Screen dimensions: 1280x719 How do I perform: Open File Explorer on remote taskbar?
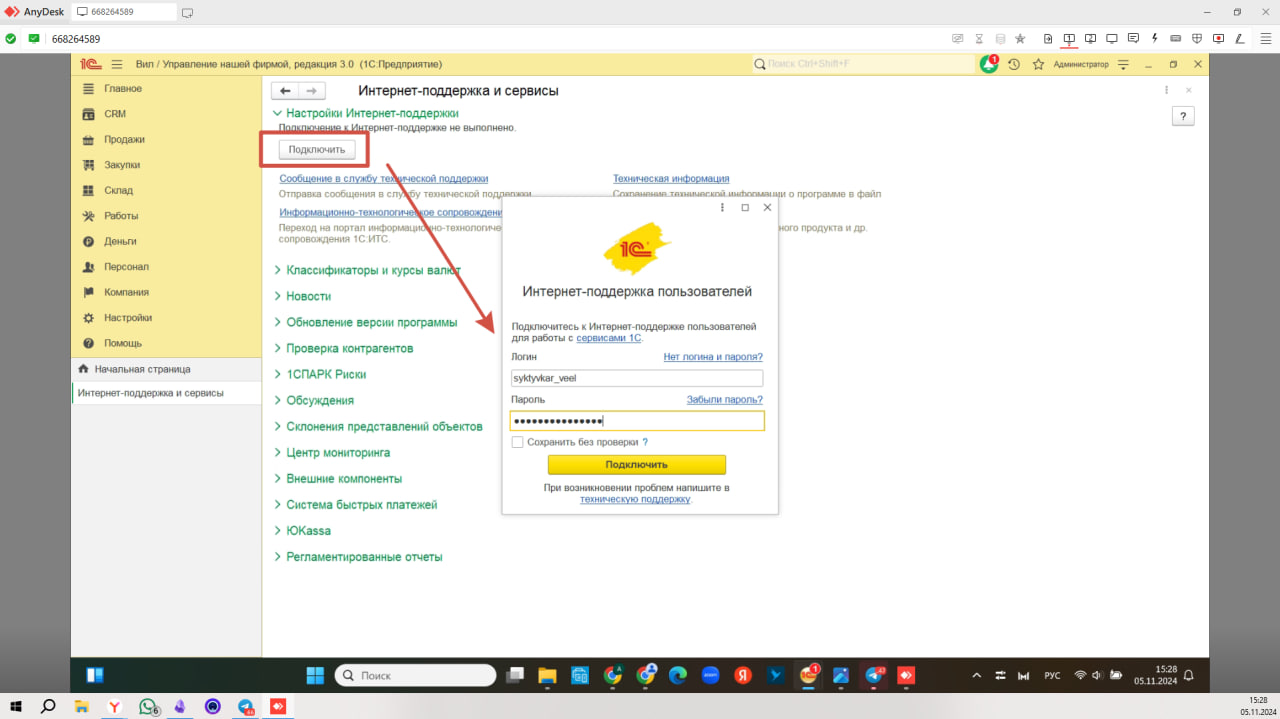pyautogui.click(x=547, y=675)
